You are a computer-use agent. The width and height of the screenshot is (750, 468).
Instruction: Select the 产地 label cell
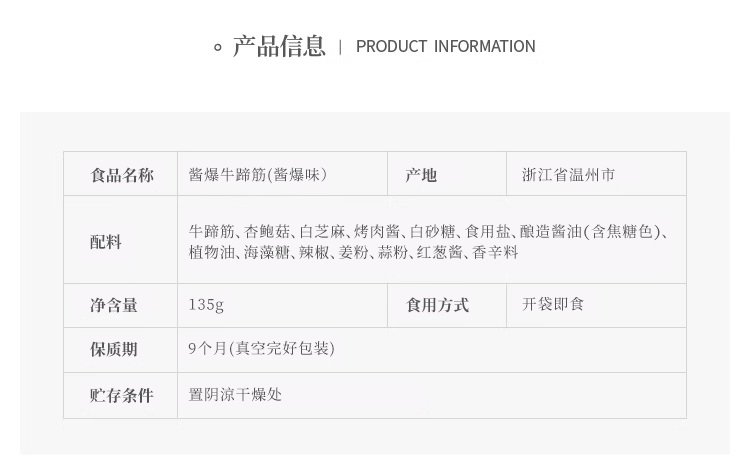click(421, 175)
